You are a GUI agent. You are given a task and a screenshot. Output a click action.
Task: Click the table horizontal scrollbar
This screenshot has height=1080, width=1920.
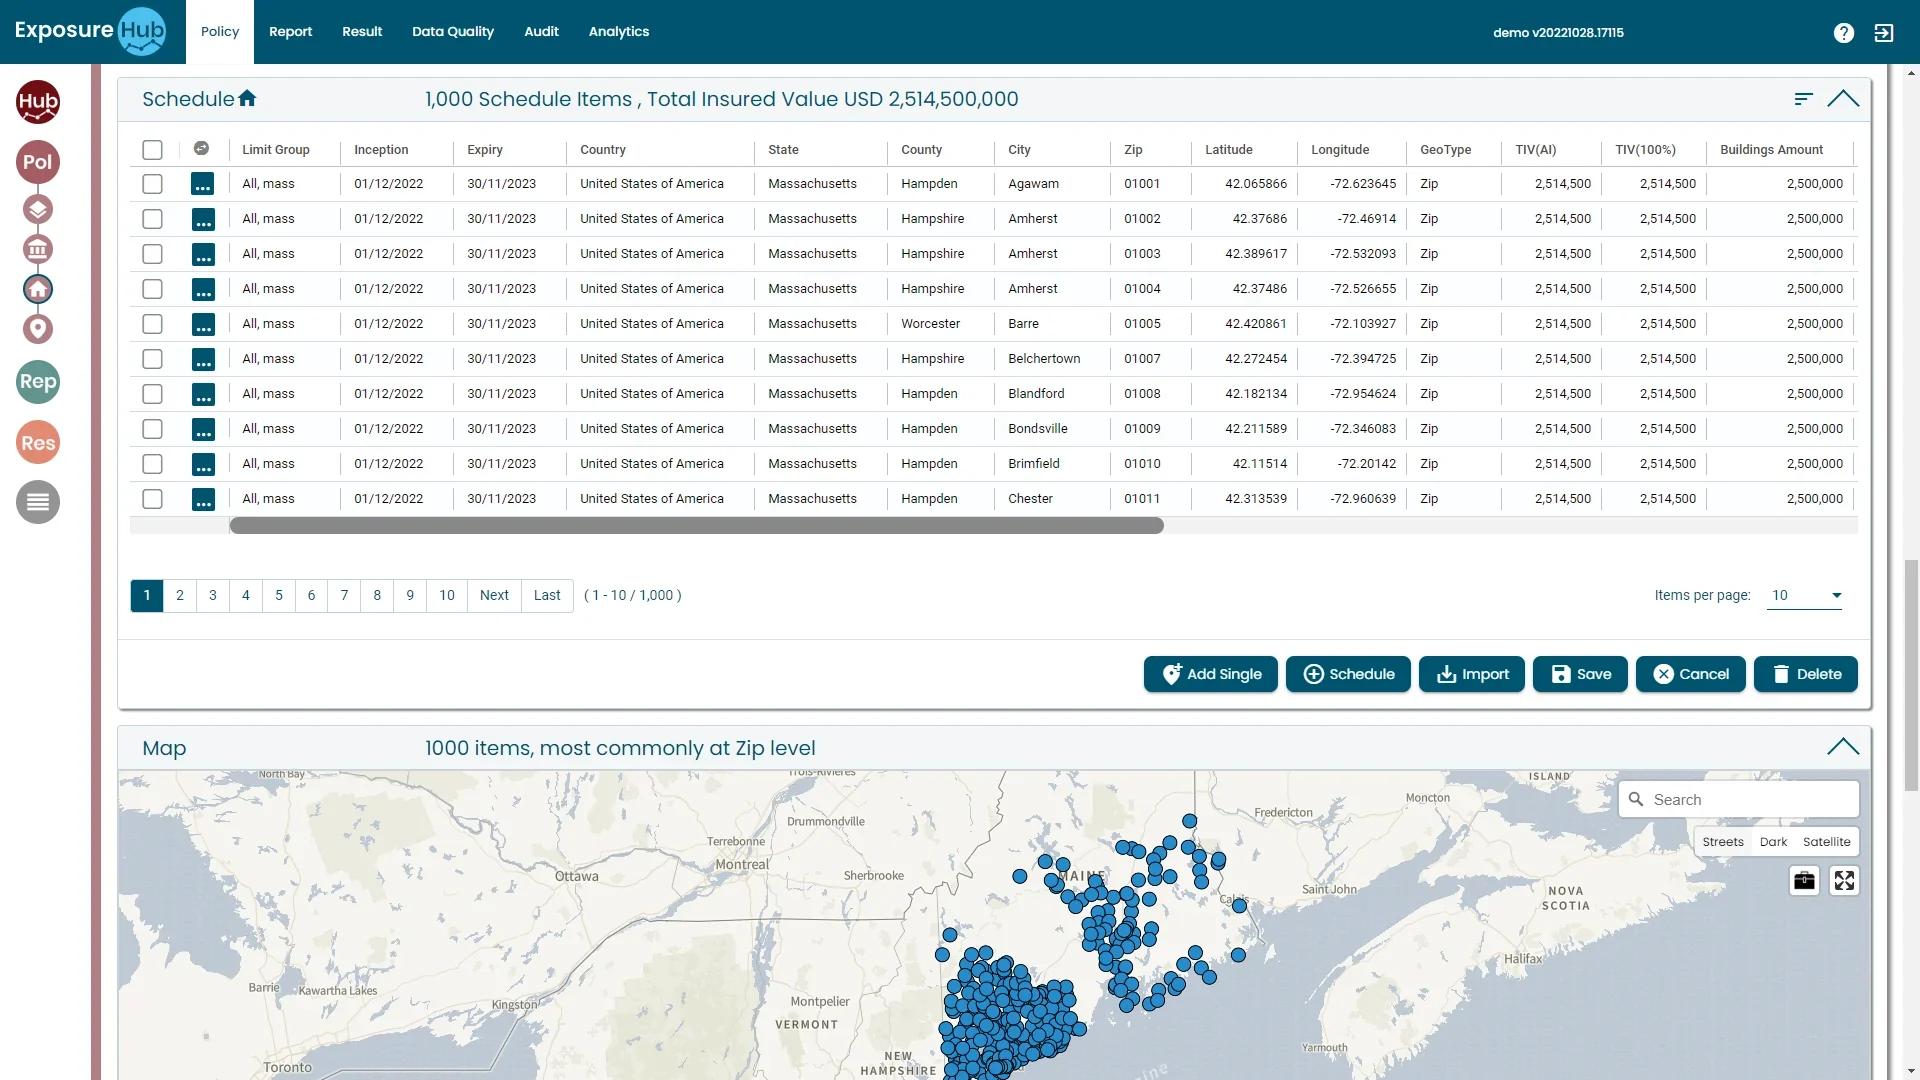click(696, 526)
